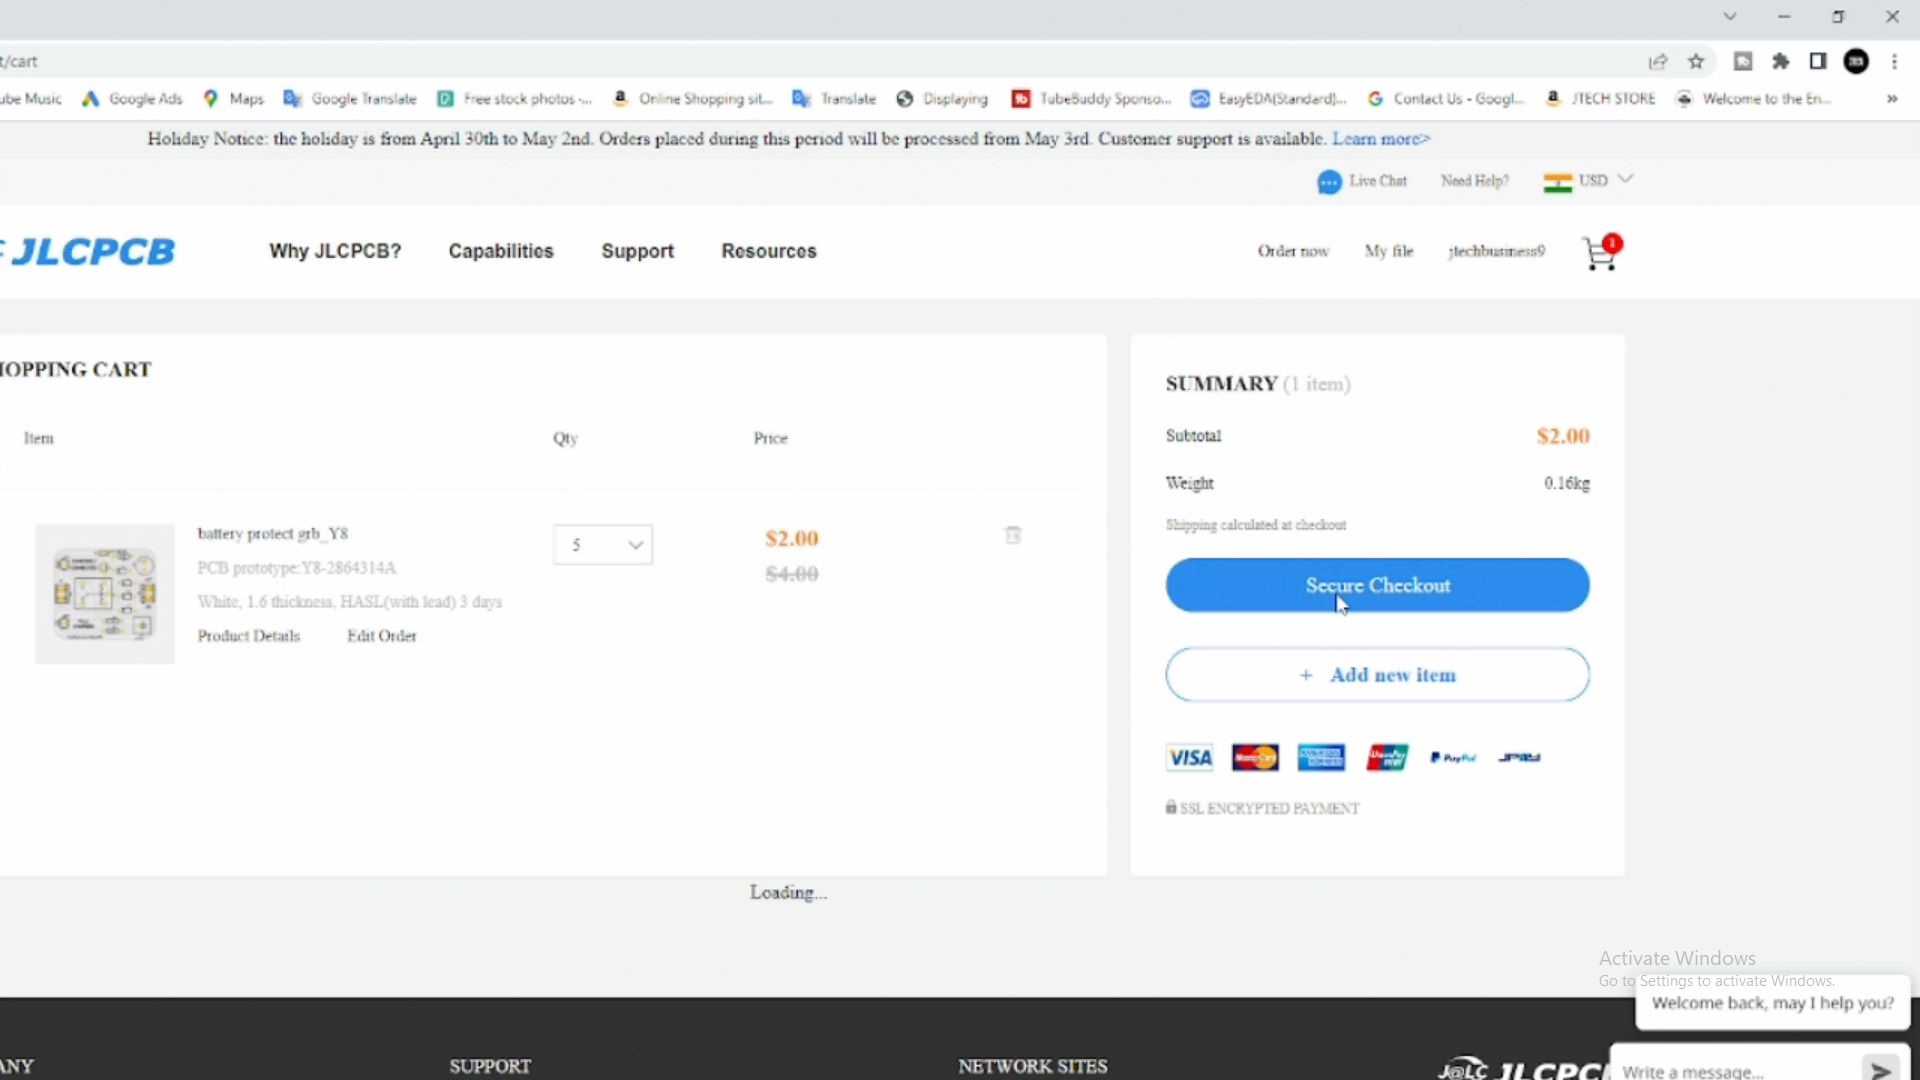1920x1080 pixels.
Task: Click the PCB board thumbnail
Action: pyautogui.click(x=105, y=594)
